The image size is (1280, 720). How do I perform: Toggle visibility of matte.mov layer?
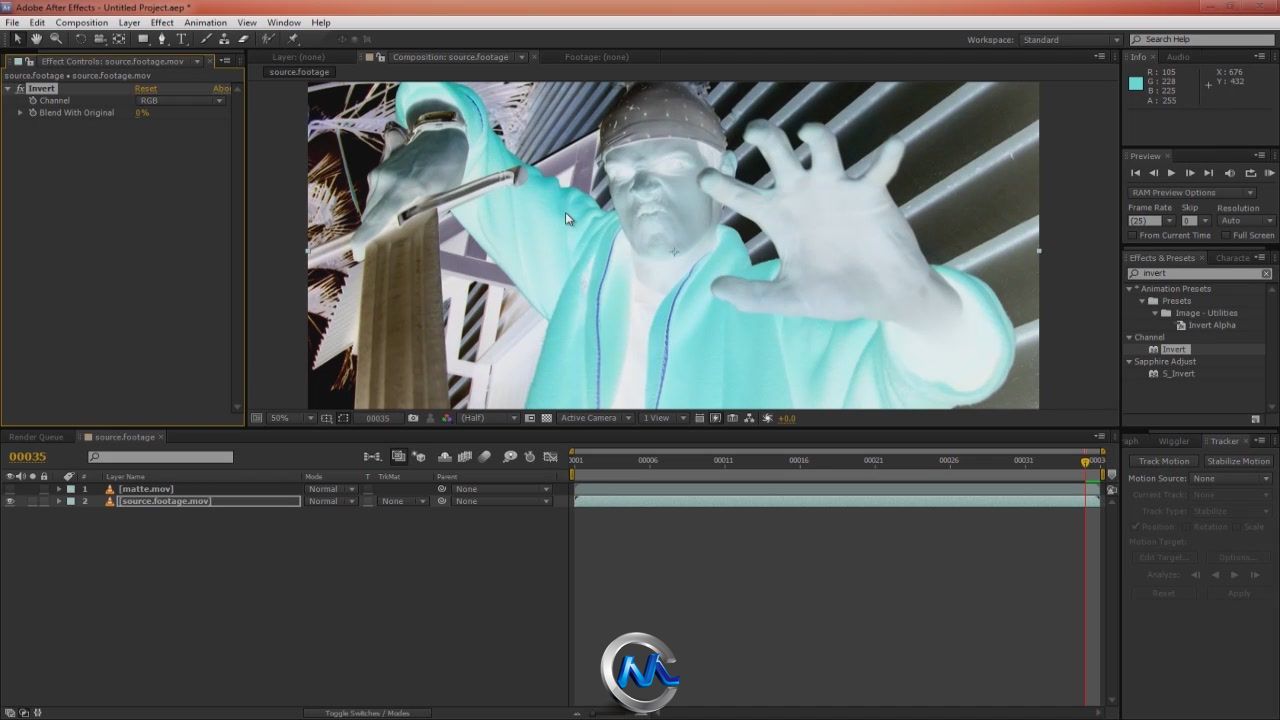tap(10, 489)
